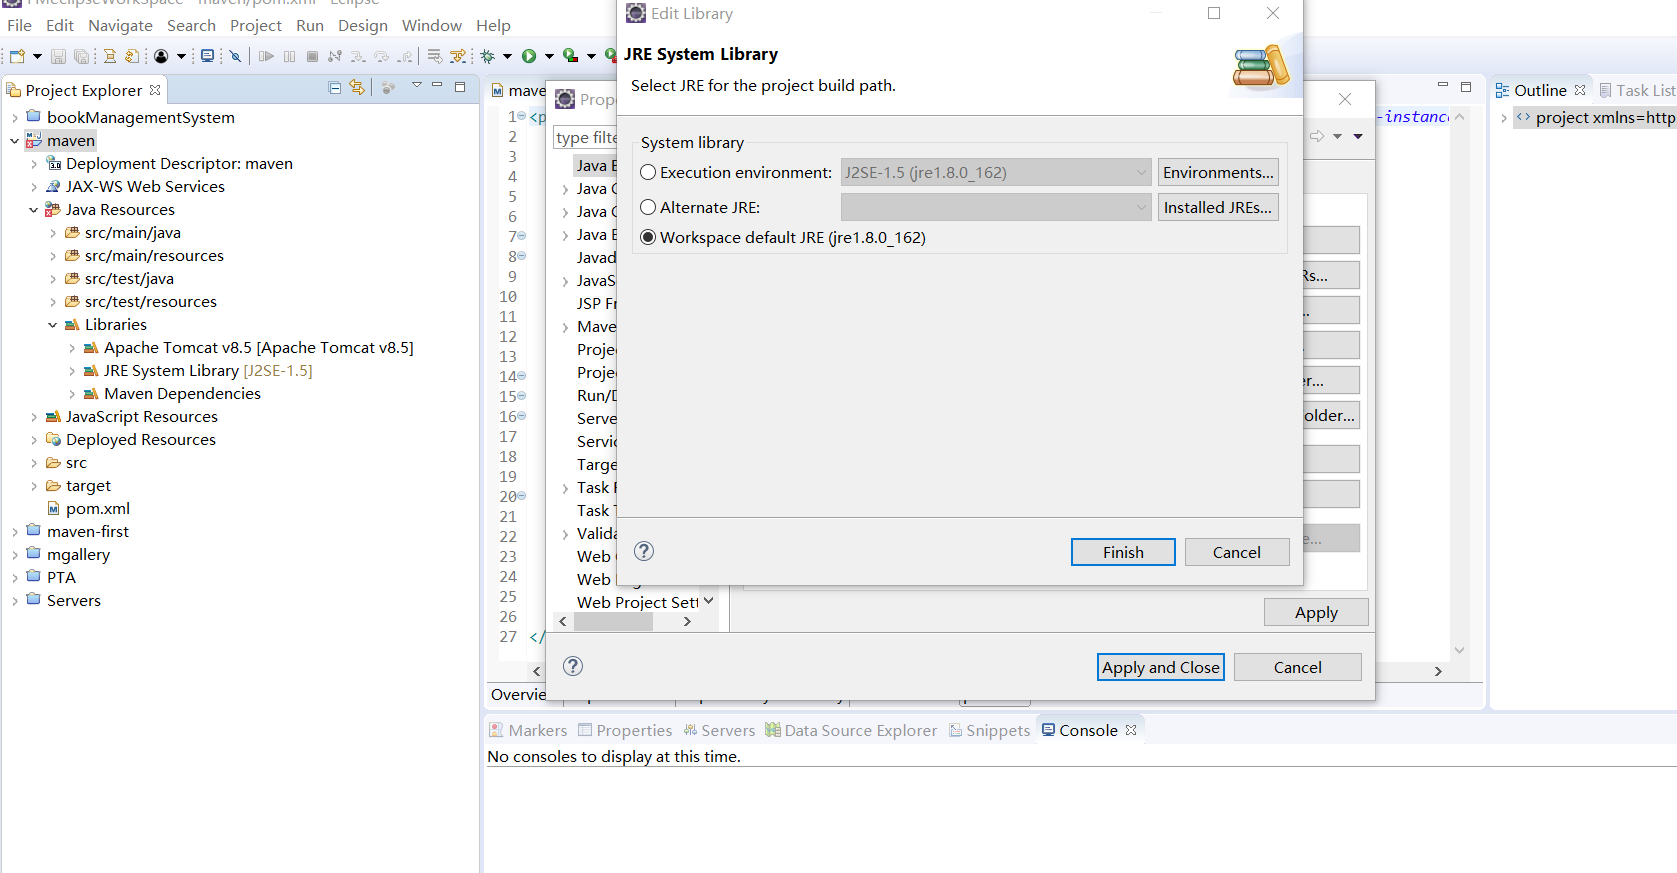The image size is (1677, 873).
Task: Click right scroll arrow of properties list
Action: pos(687,621)
